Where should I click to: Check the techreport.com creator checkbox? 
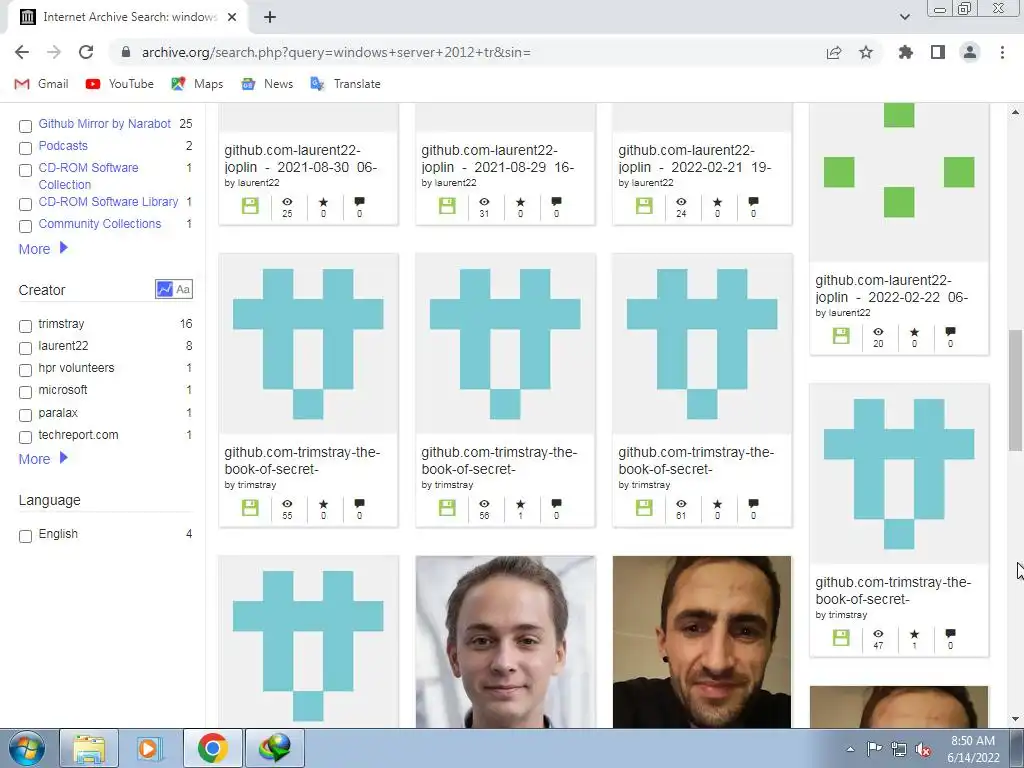coord(25,438)
